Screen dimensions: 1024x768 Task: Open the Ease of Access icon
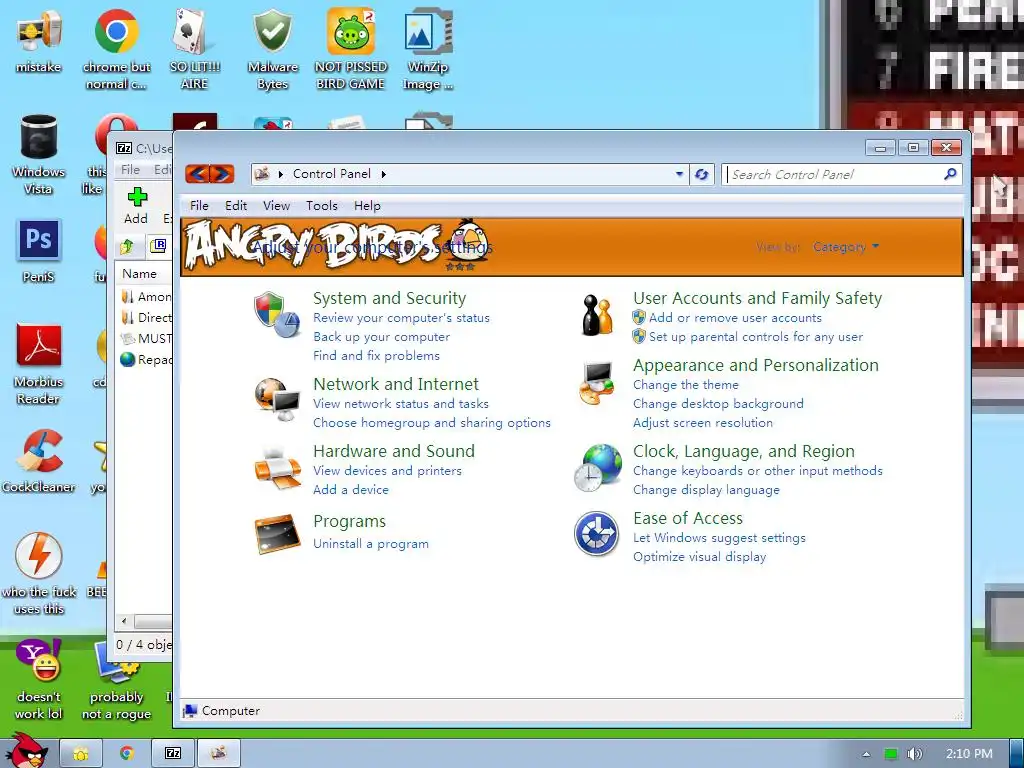pos(596,534)
